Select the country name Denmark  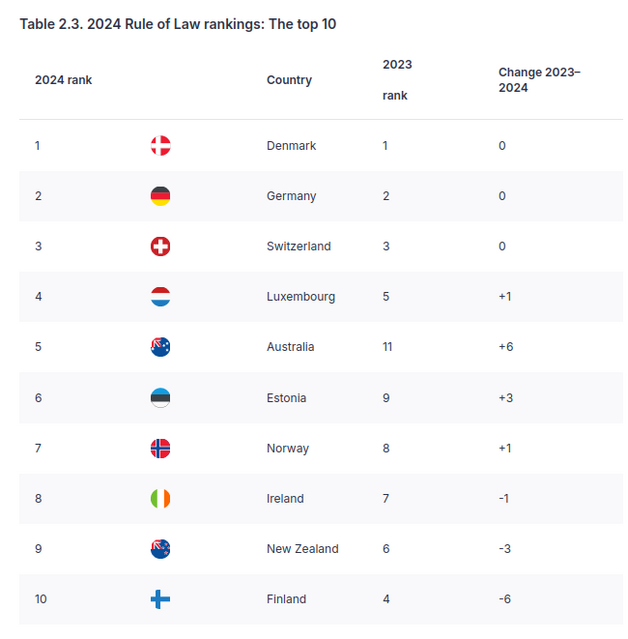291,146
